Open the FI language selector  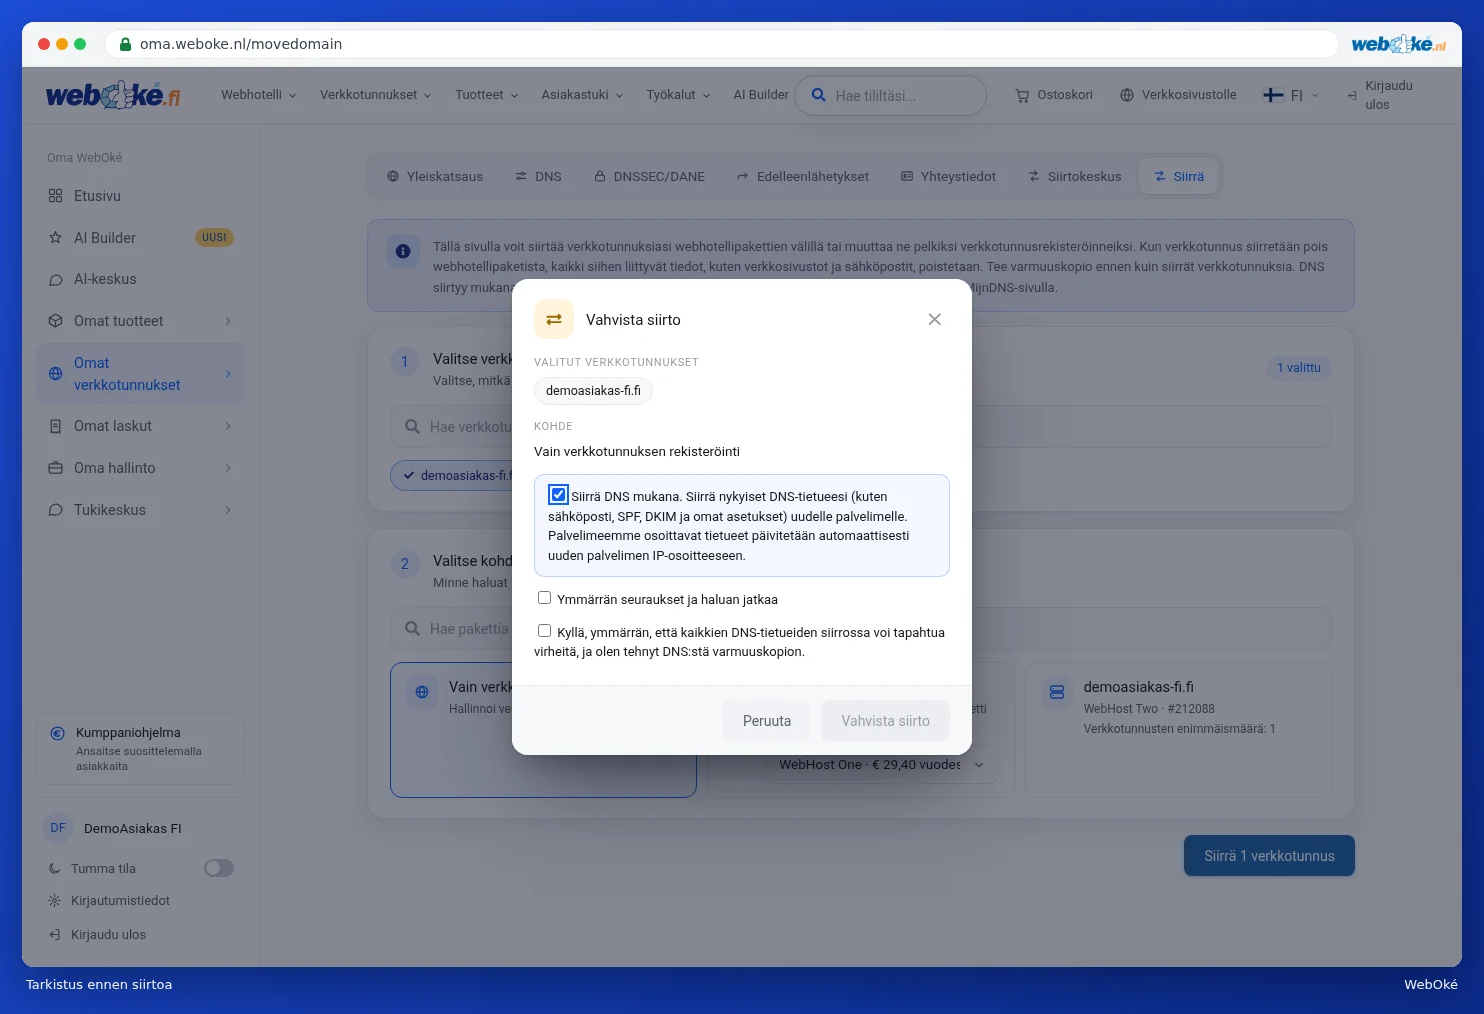[x=1291, y=95]
